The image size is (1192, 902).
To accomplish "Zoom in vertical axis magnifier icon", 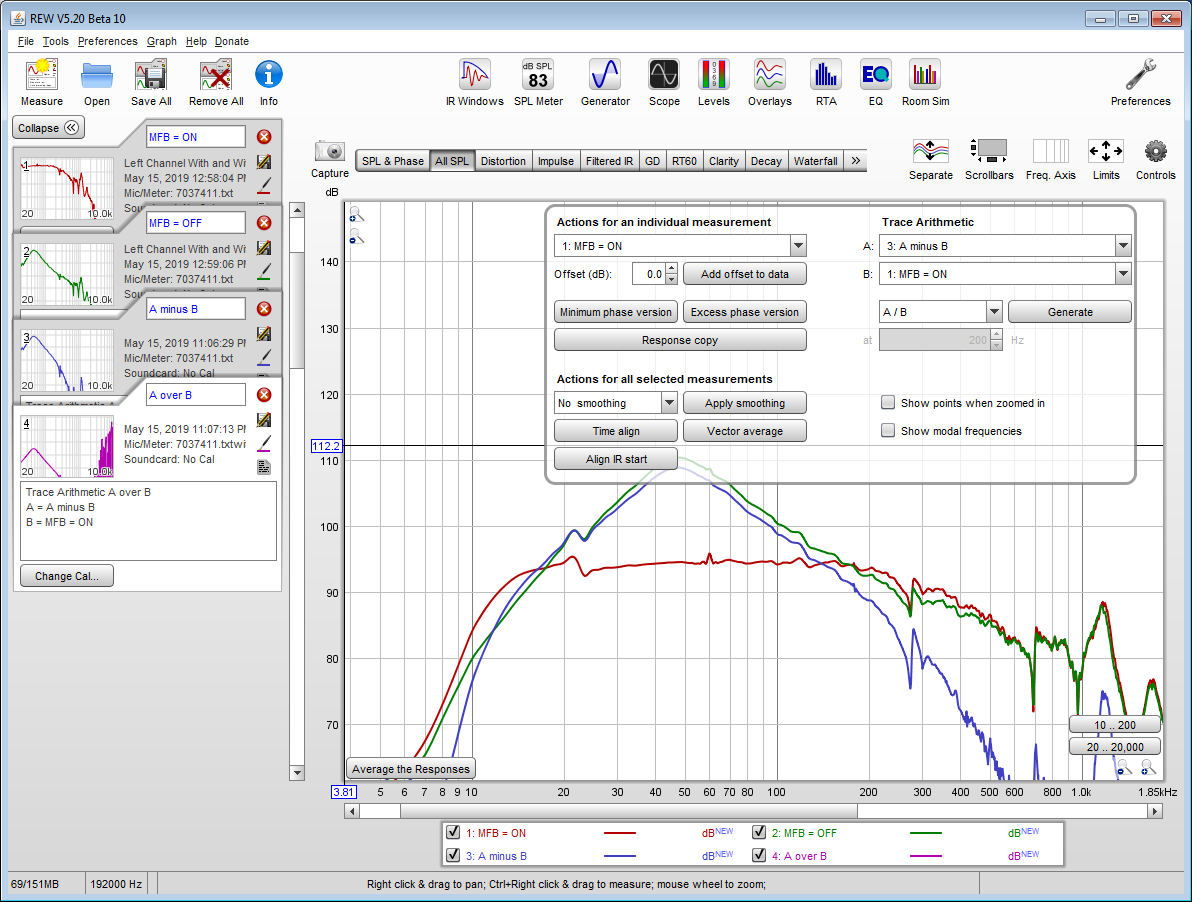I will (356, 215).
